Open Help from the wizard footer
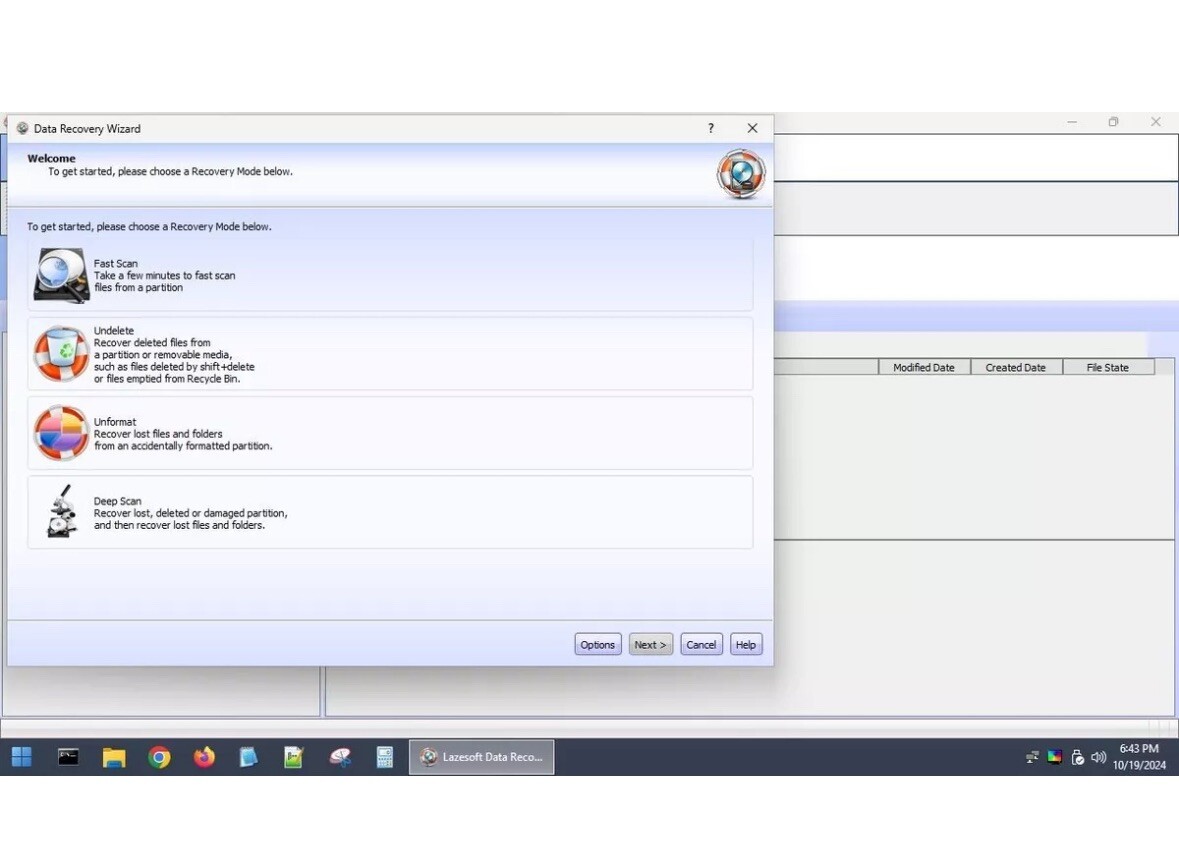1179x864 pixels. coord(746,644)
